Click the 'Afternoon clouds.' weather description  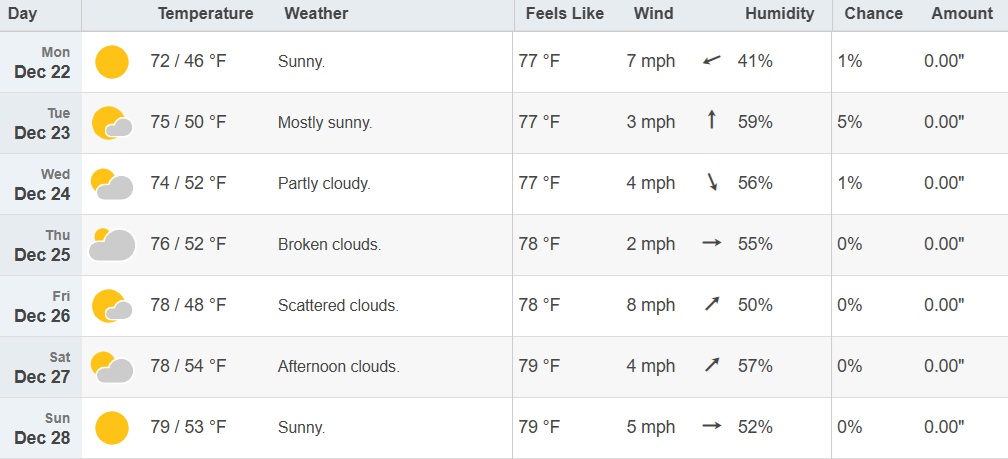(338, 367)
